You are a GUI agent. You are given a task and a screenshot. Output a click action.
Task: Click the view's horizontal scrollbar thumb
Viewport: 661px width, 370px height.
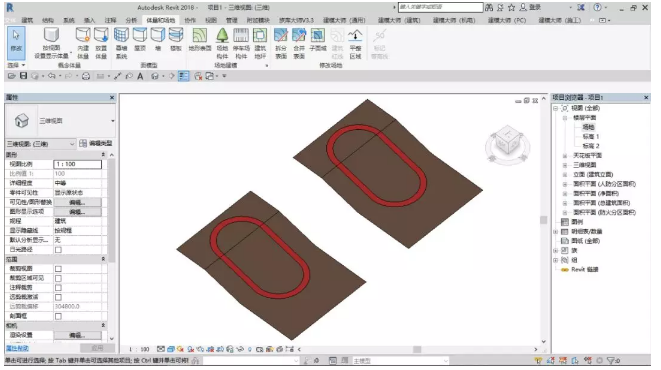417,349
